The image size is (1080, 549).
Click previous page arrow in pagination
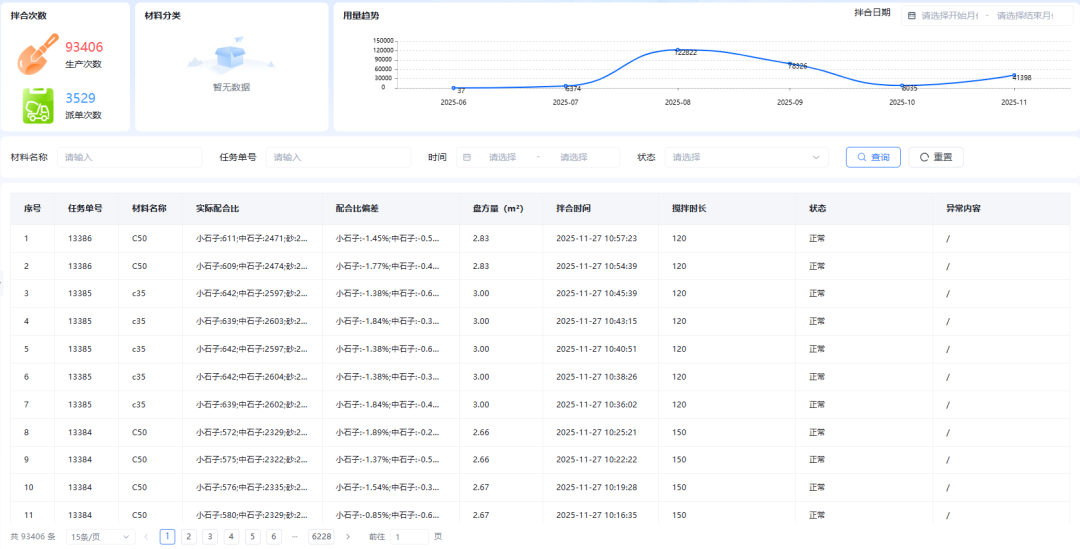(x=146, y=537)
